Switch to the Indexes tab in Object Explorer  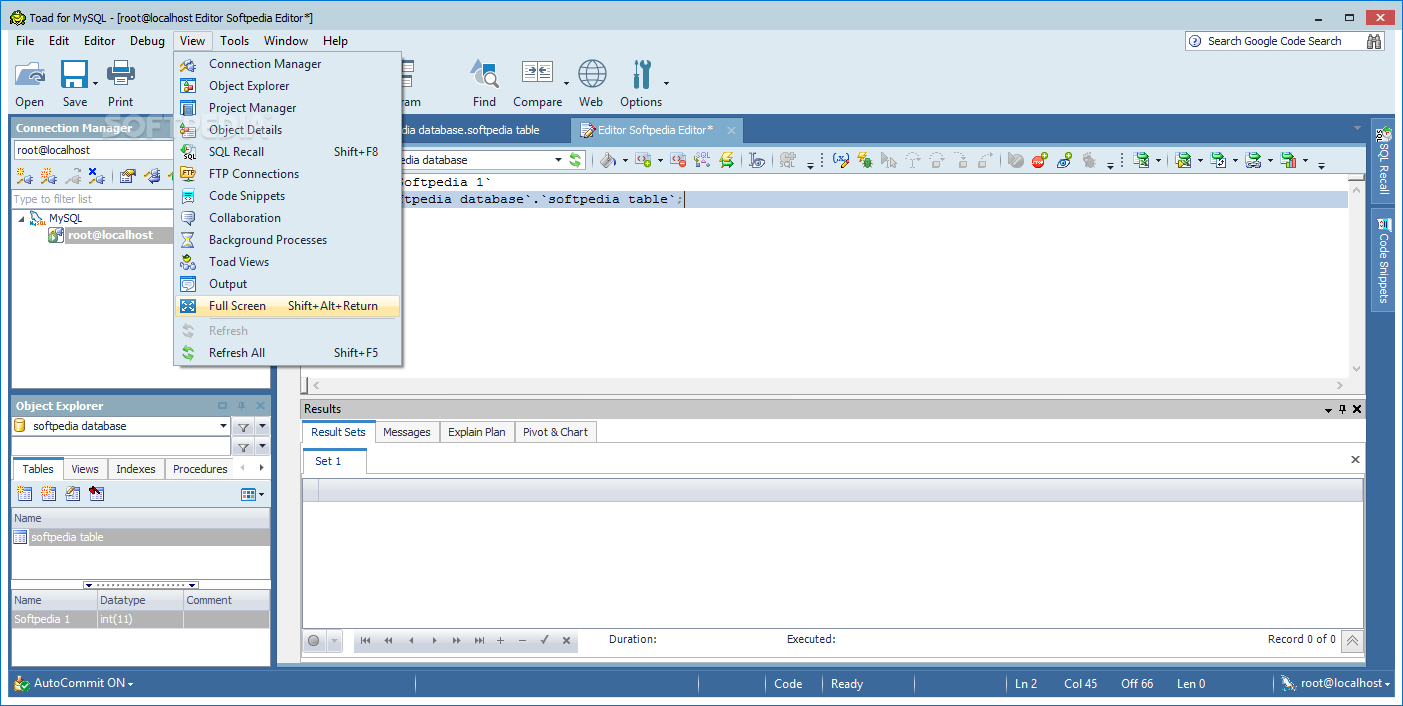[136, 469]
